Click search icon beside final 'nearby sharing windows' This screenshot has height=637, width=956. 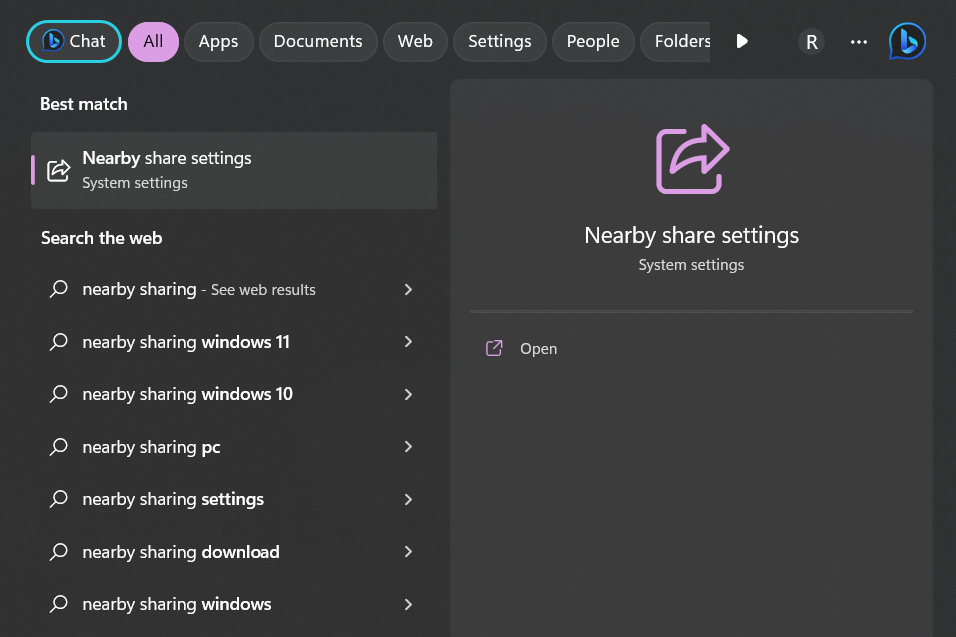(x=59, y=604)
